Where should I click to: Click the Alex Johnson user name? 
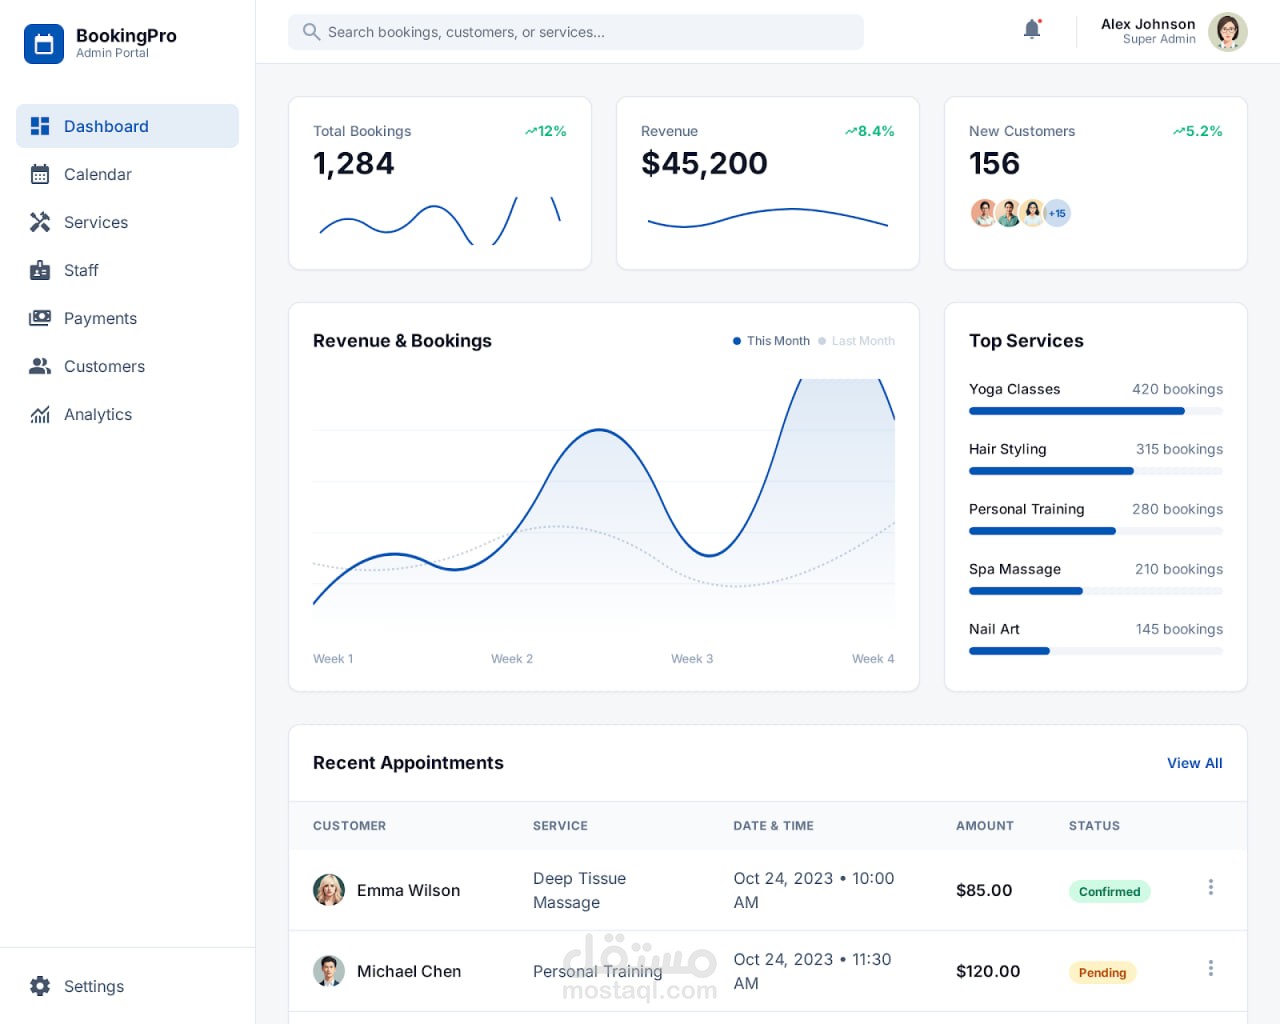pos(1148,24)
